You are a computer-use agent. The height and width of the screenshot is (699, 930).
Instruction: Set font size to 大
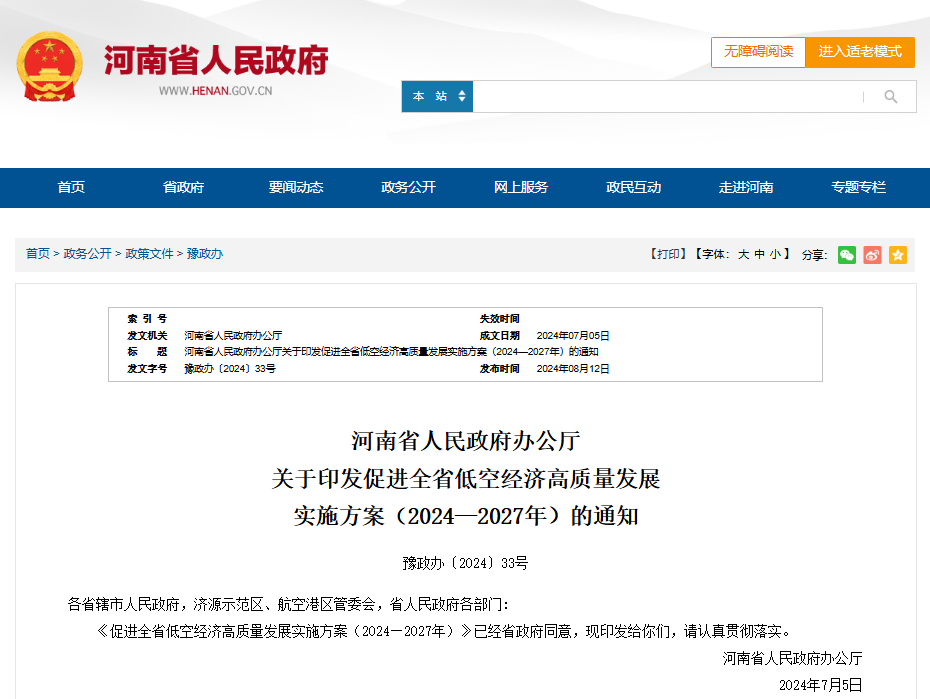743,254
